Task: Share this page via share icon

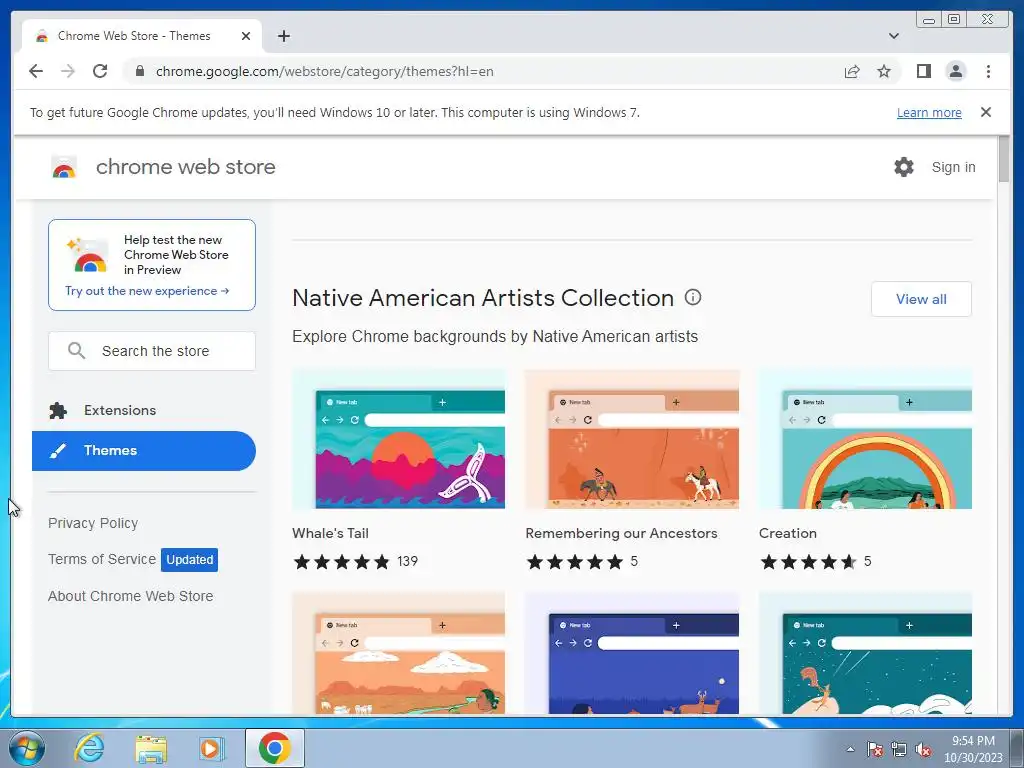Action: [x=852, y=71]
